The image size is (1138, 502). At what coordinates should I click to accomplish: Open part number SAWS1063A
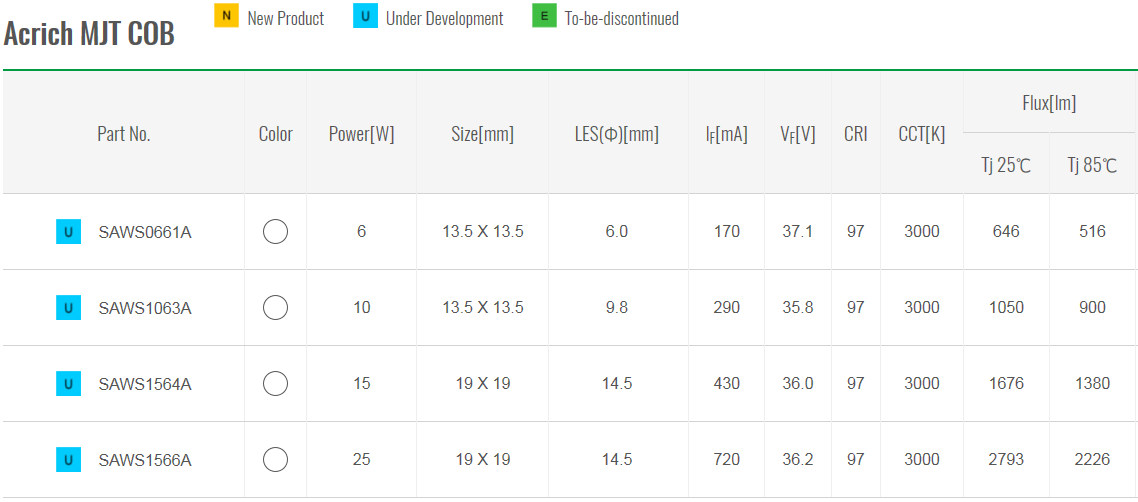coord(145,308)
